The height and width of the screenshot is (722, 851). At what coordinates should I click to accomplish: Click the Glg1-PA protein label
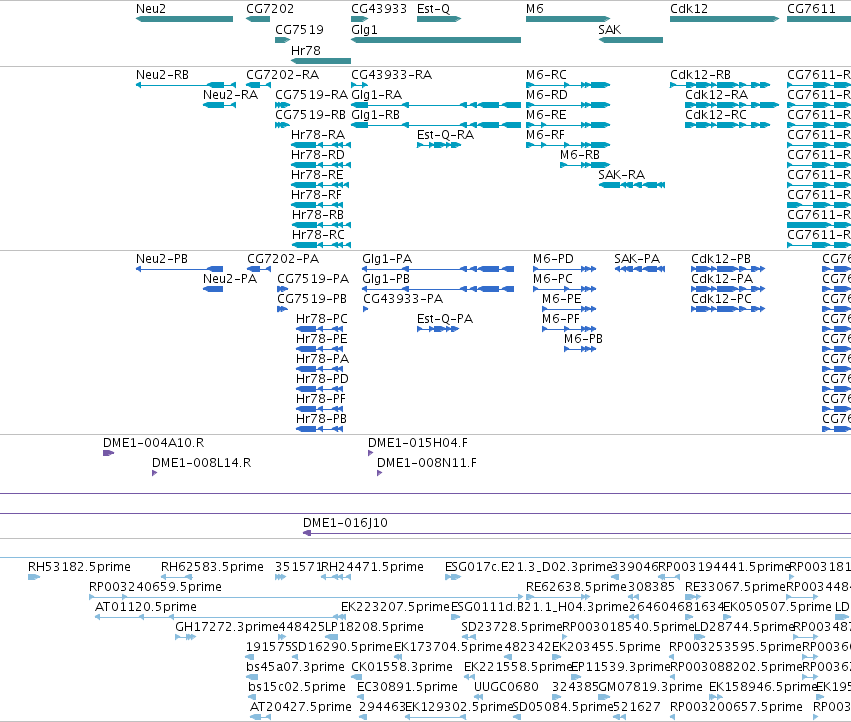click(x=387, y=258)
